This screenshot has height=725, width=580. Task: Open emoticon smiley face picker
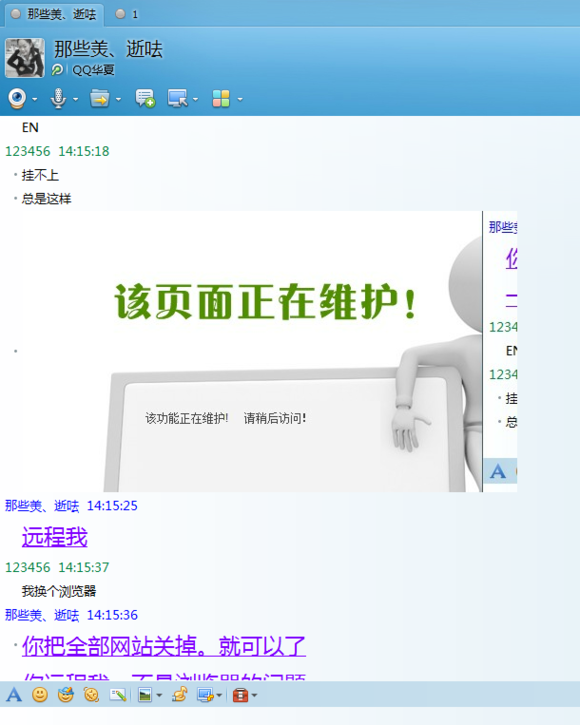[40, 695]
